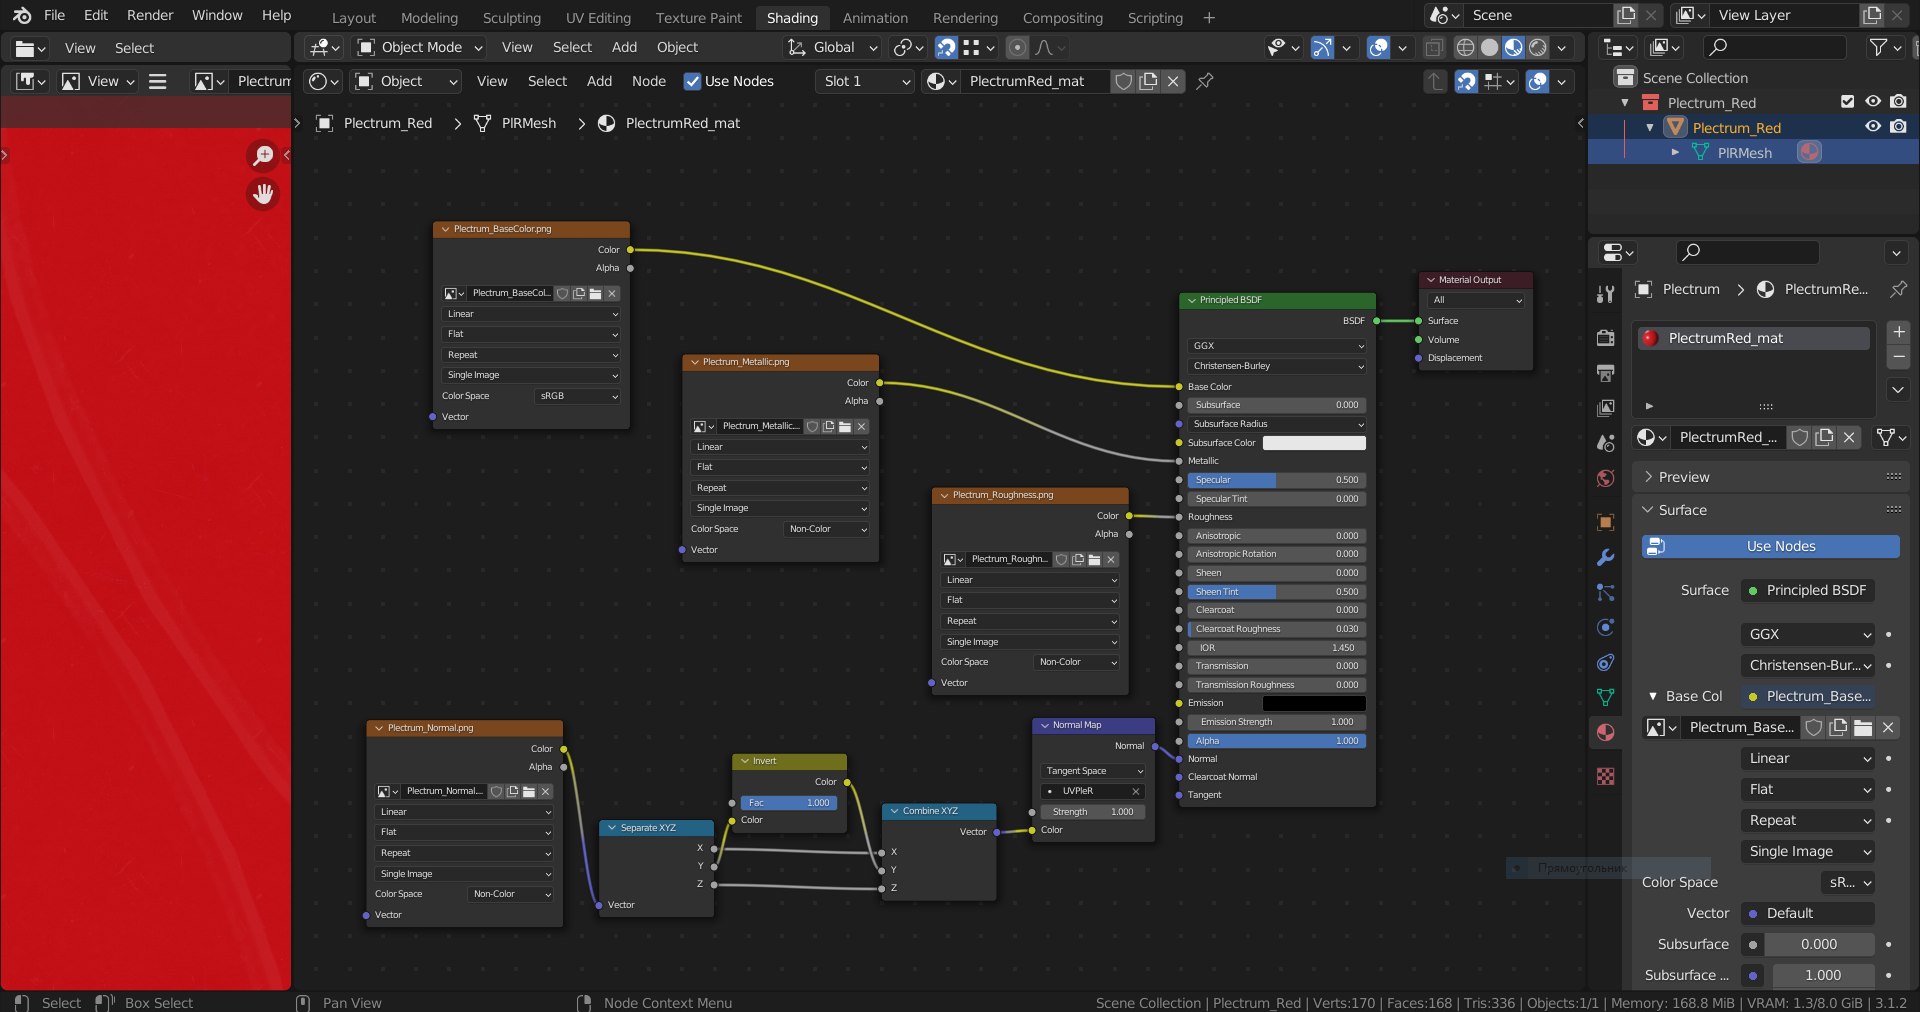
Task: Open Color Space sRGB dropdown on BaseColor node
Action: [x=578, y=396]
